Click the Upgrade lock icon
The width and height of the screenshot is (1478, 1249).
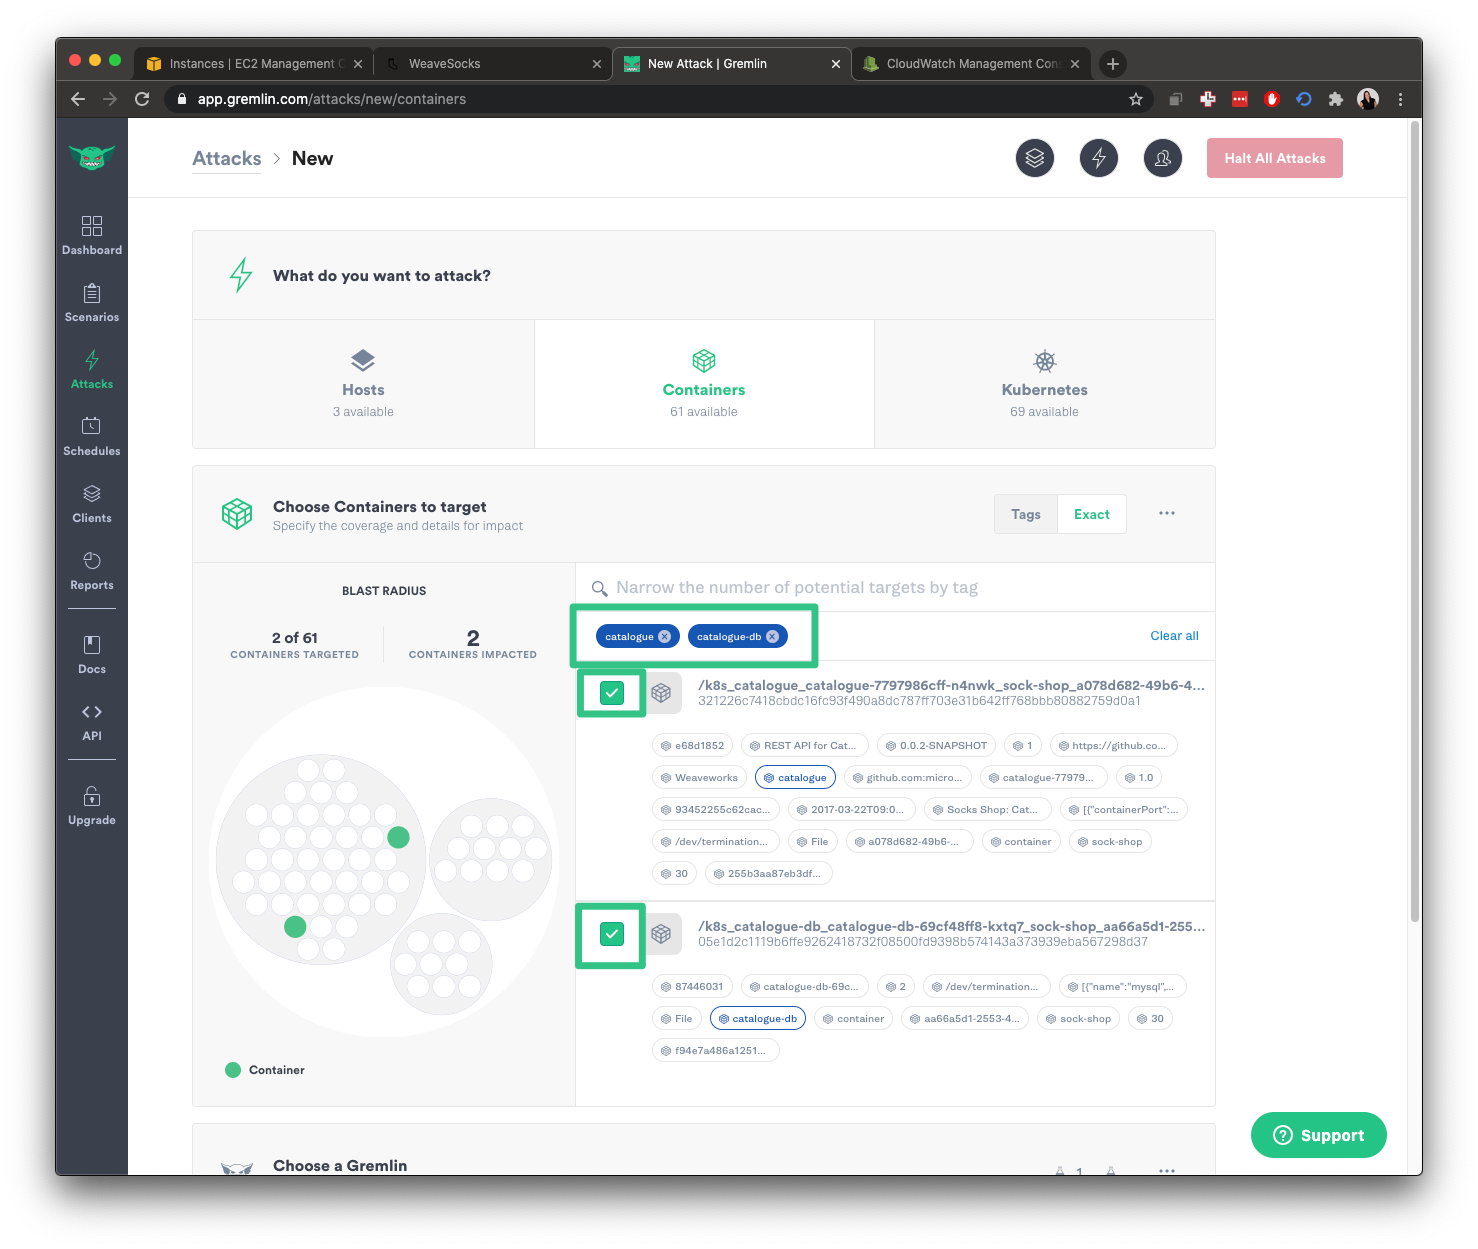pyautogui.click(x=92, y=797)
